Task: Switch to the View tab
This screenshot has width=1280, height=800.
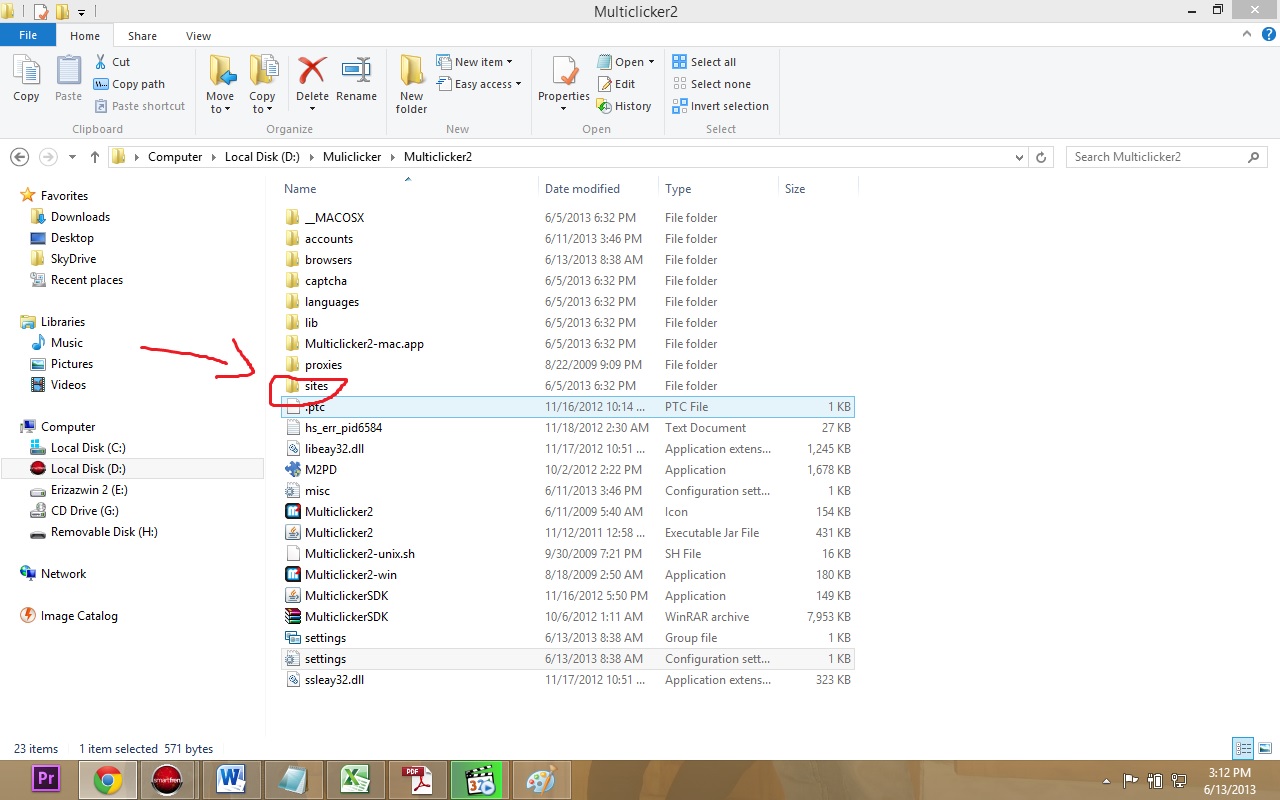Action: coord(198,35)
